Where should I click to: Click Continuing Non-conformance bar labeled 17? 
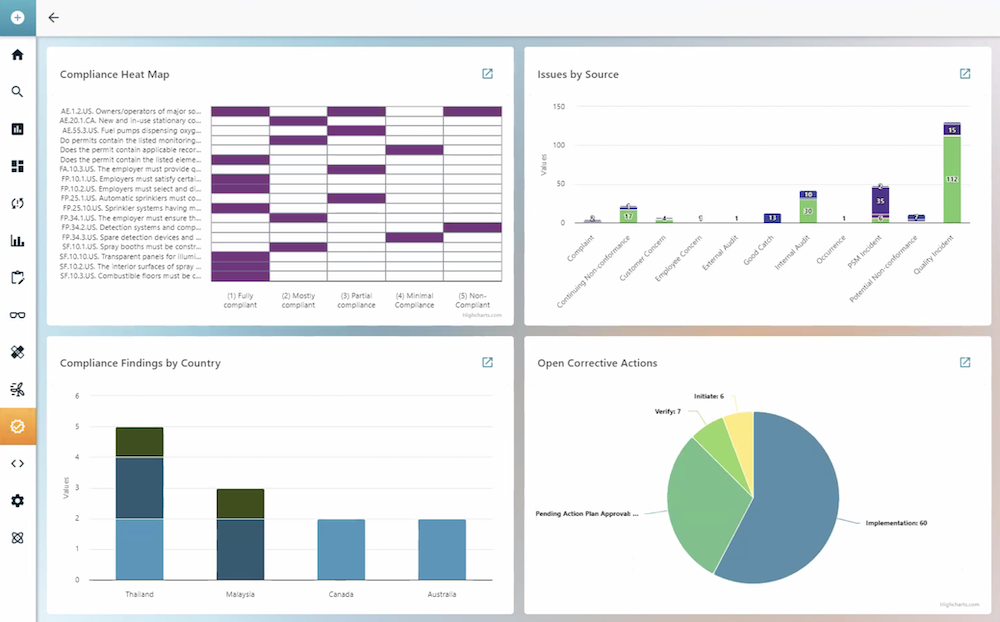tap(628, 216)
